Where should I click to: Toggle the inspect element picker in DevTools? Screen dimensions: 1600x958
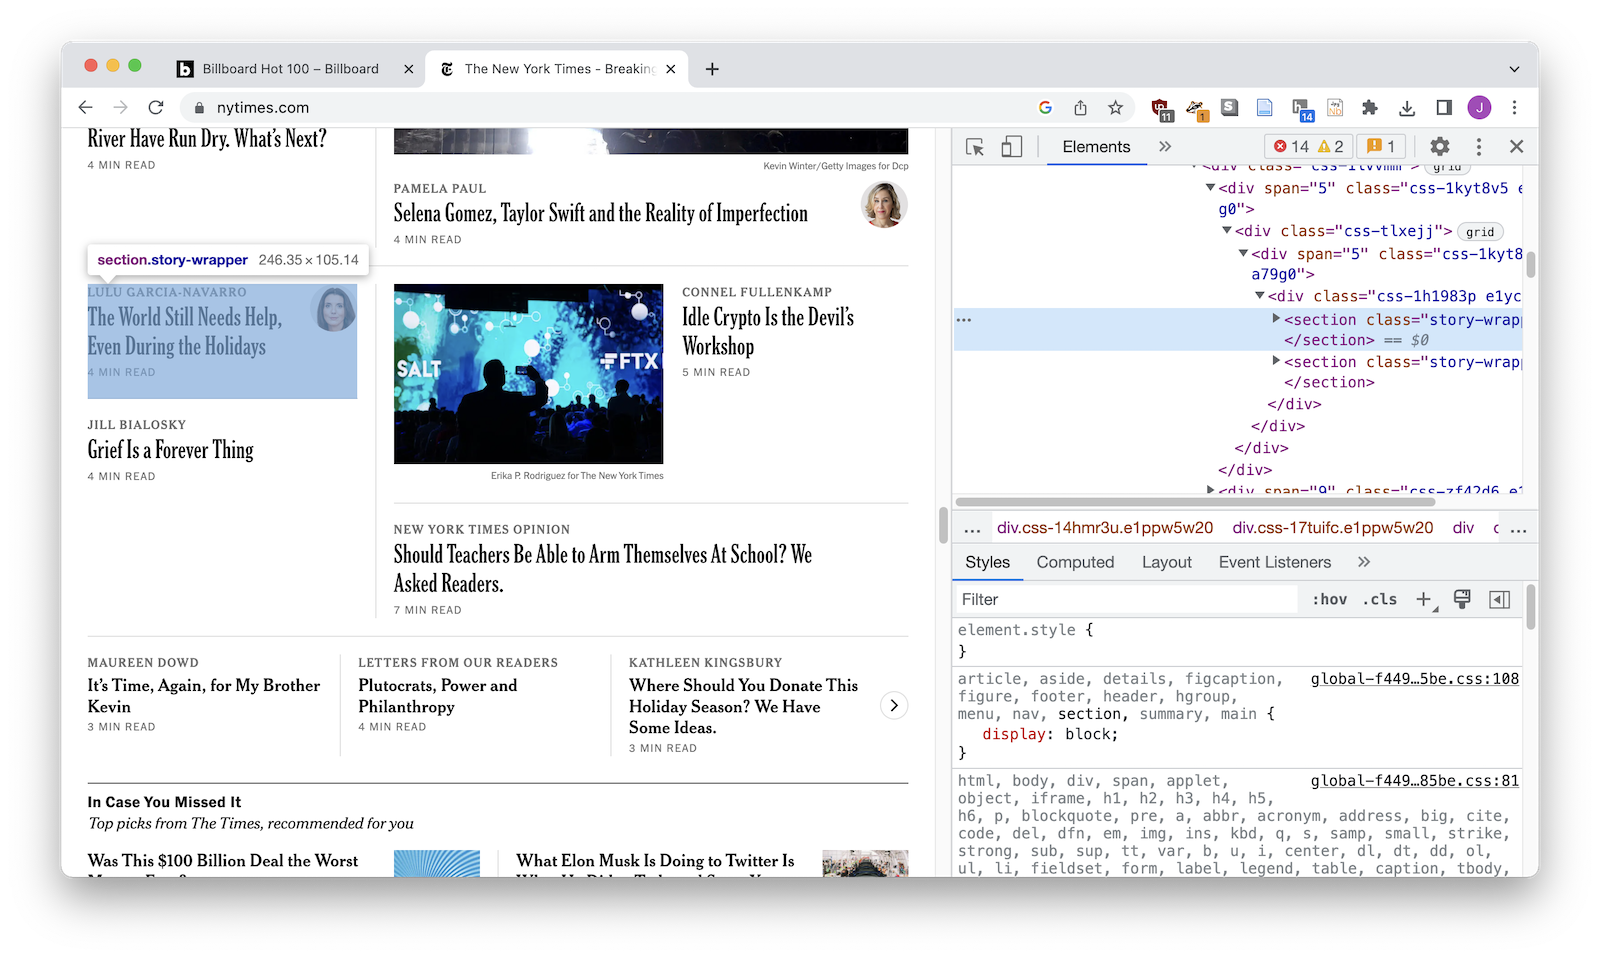[x=975, y=147]
